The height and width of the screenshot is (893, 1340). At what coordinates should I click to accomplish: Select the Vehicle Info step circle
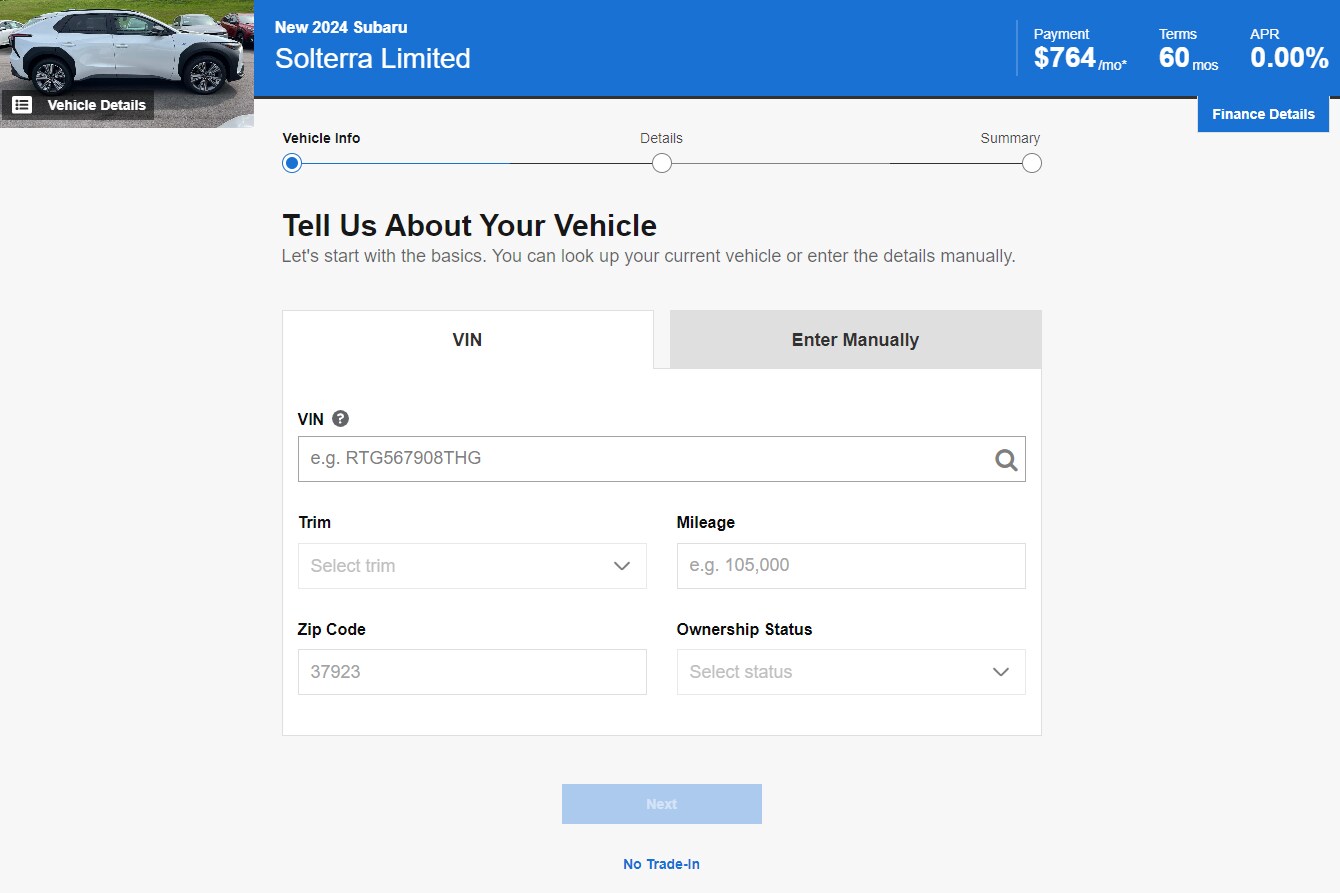pyautogui.click(x=292, y=163)
